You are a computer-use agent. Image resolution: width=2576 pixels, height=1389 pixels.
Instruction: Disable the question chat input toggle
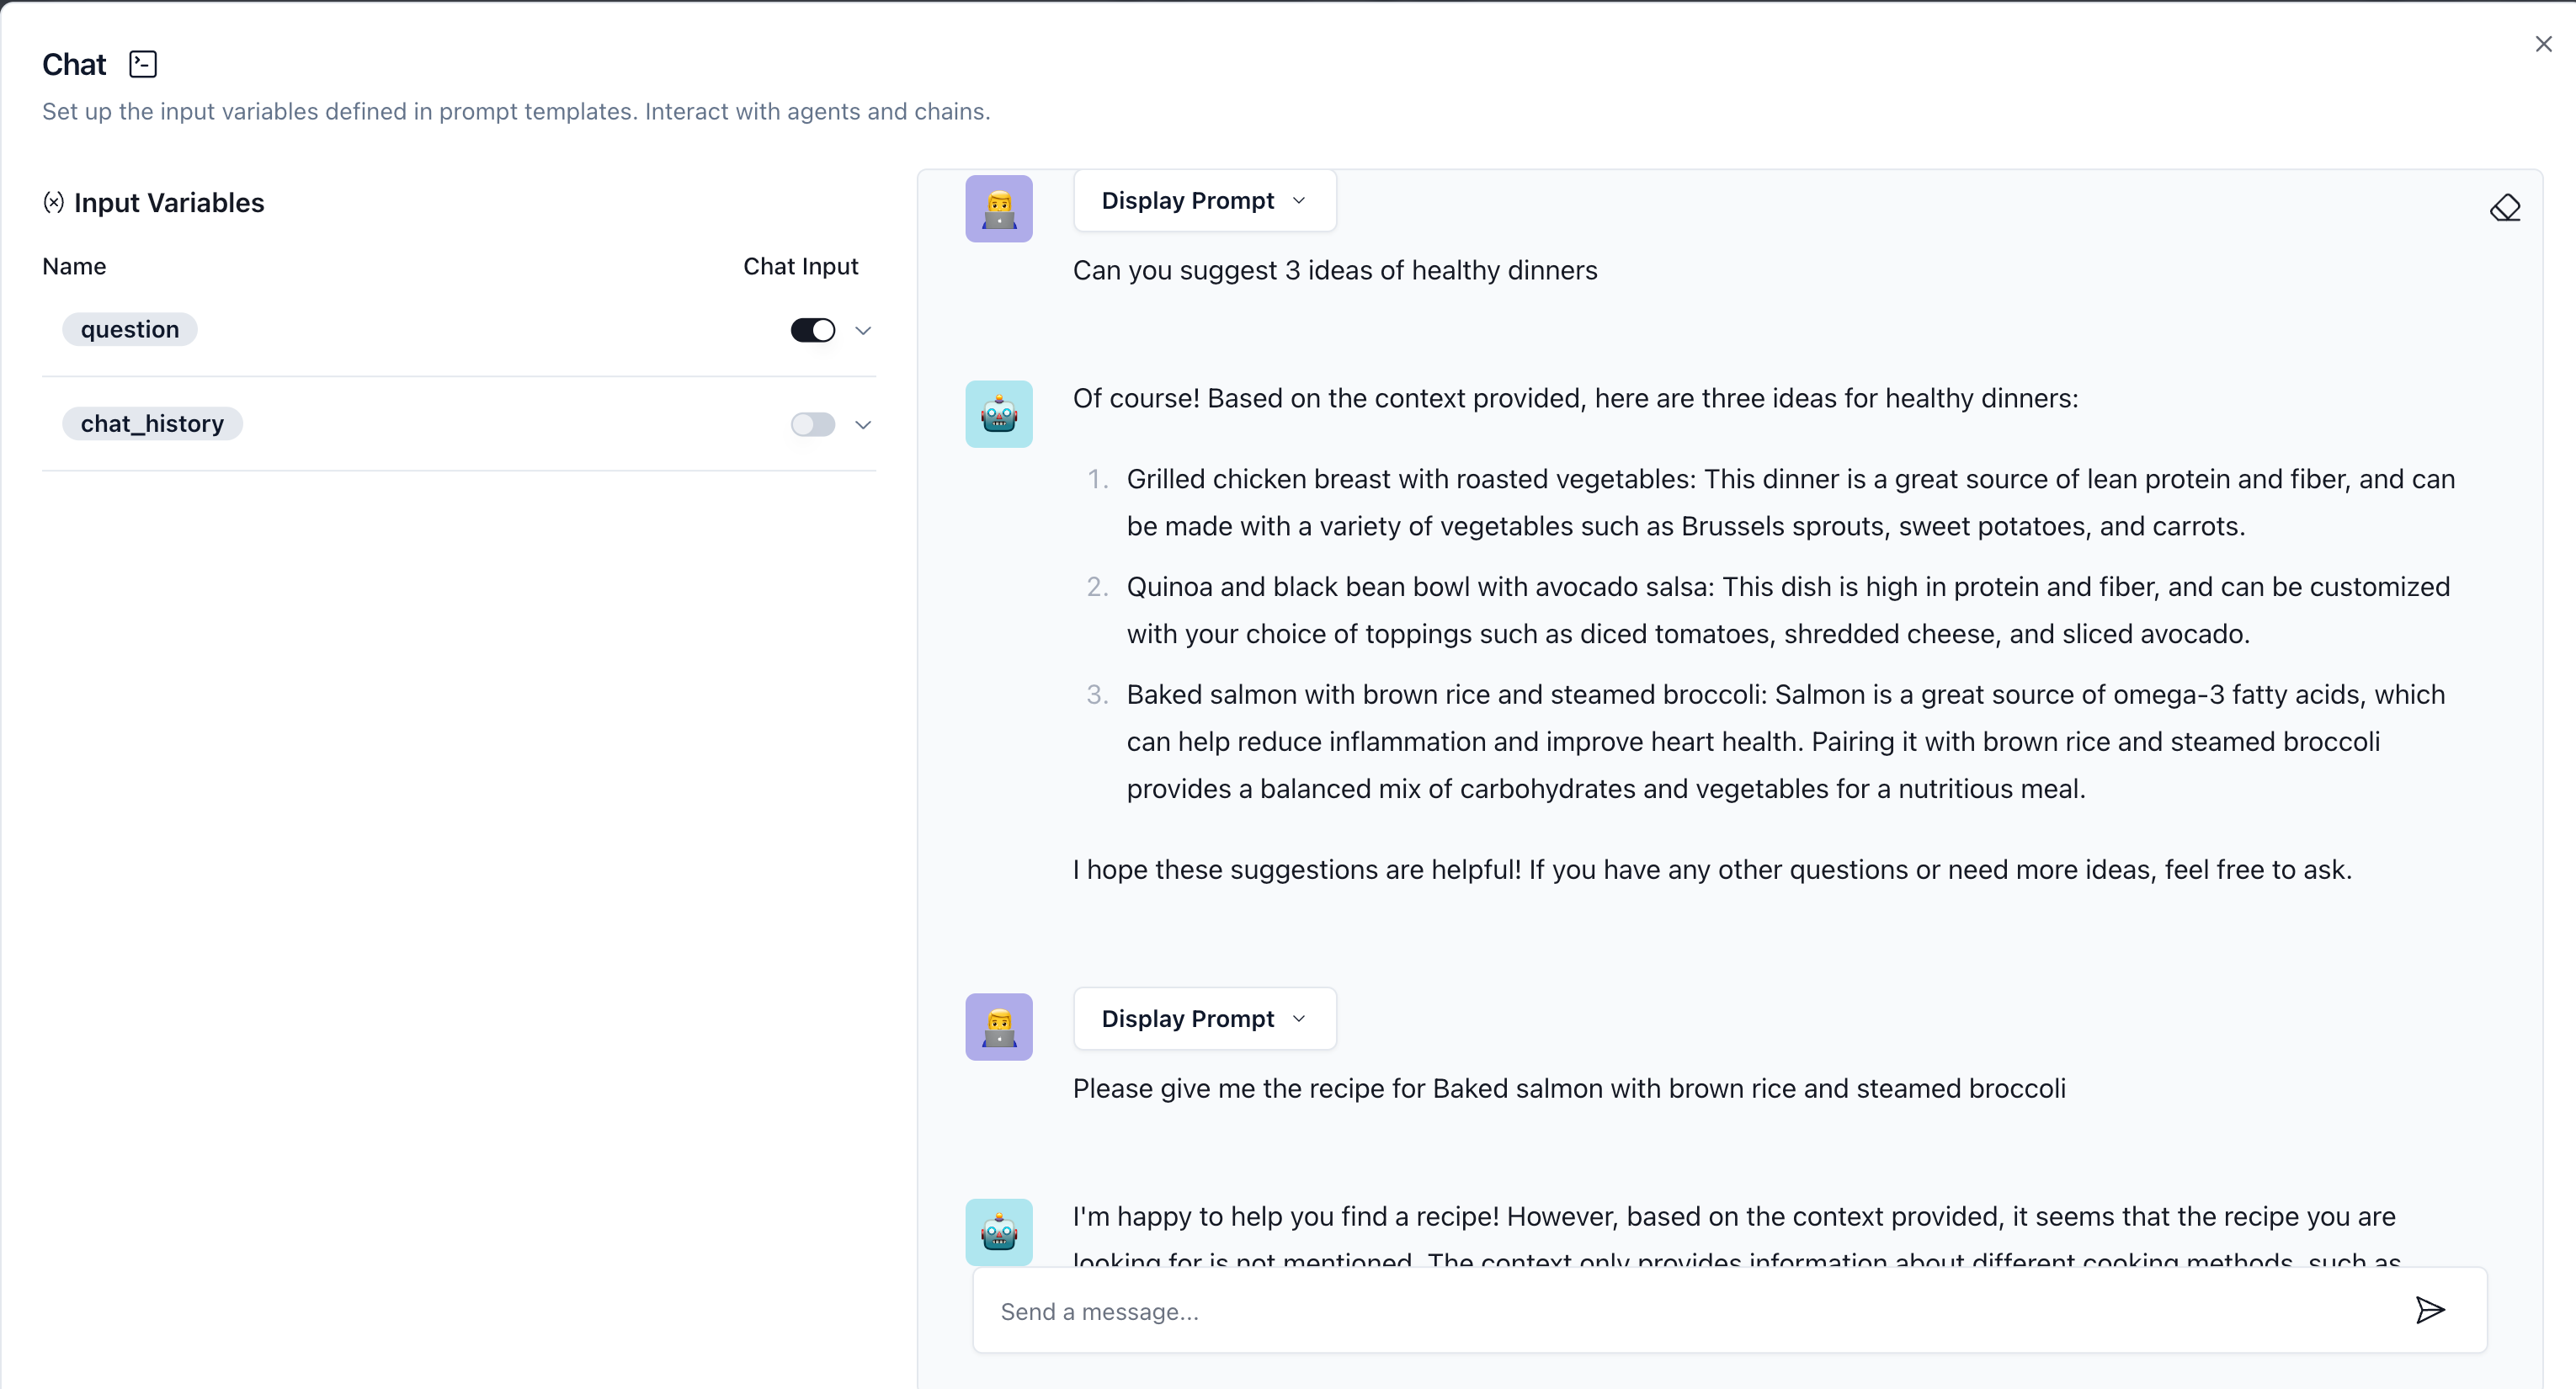coord(812,330)
